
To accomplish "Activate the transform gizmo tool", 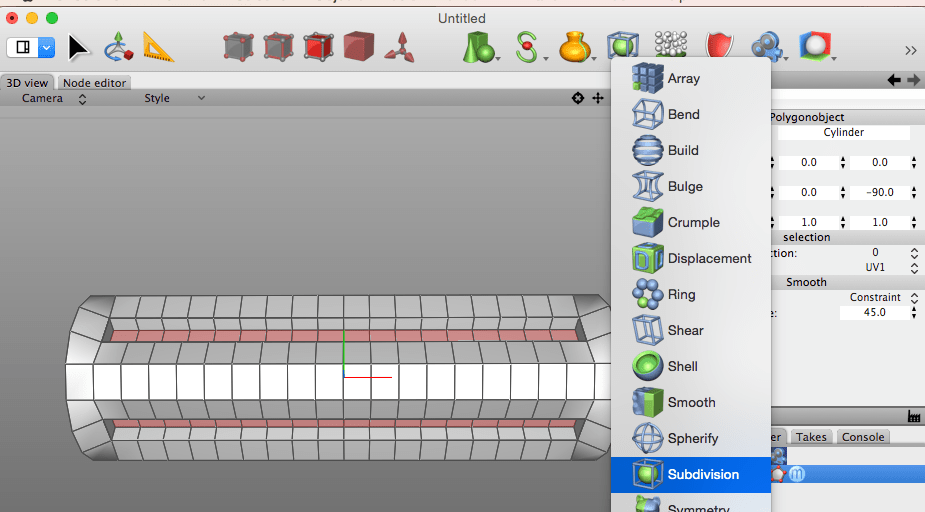I will pos(118,47).
